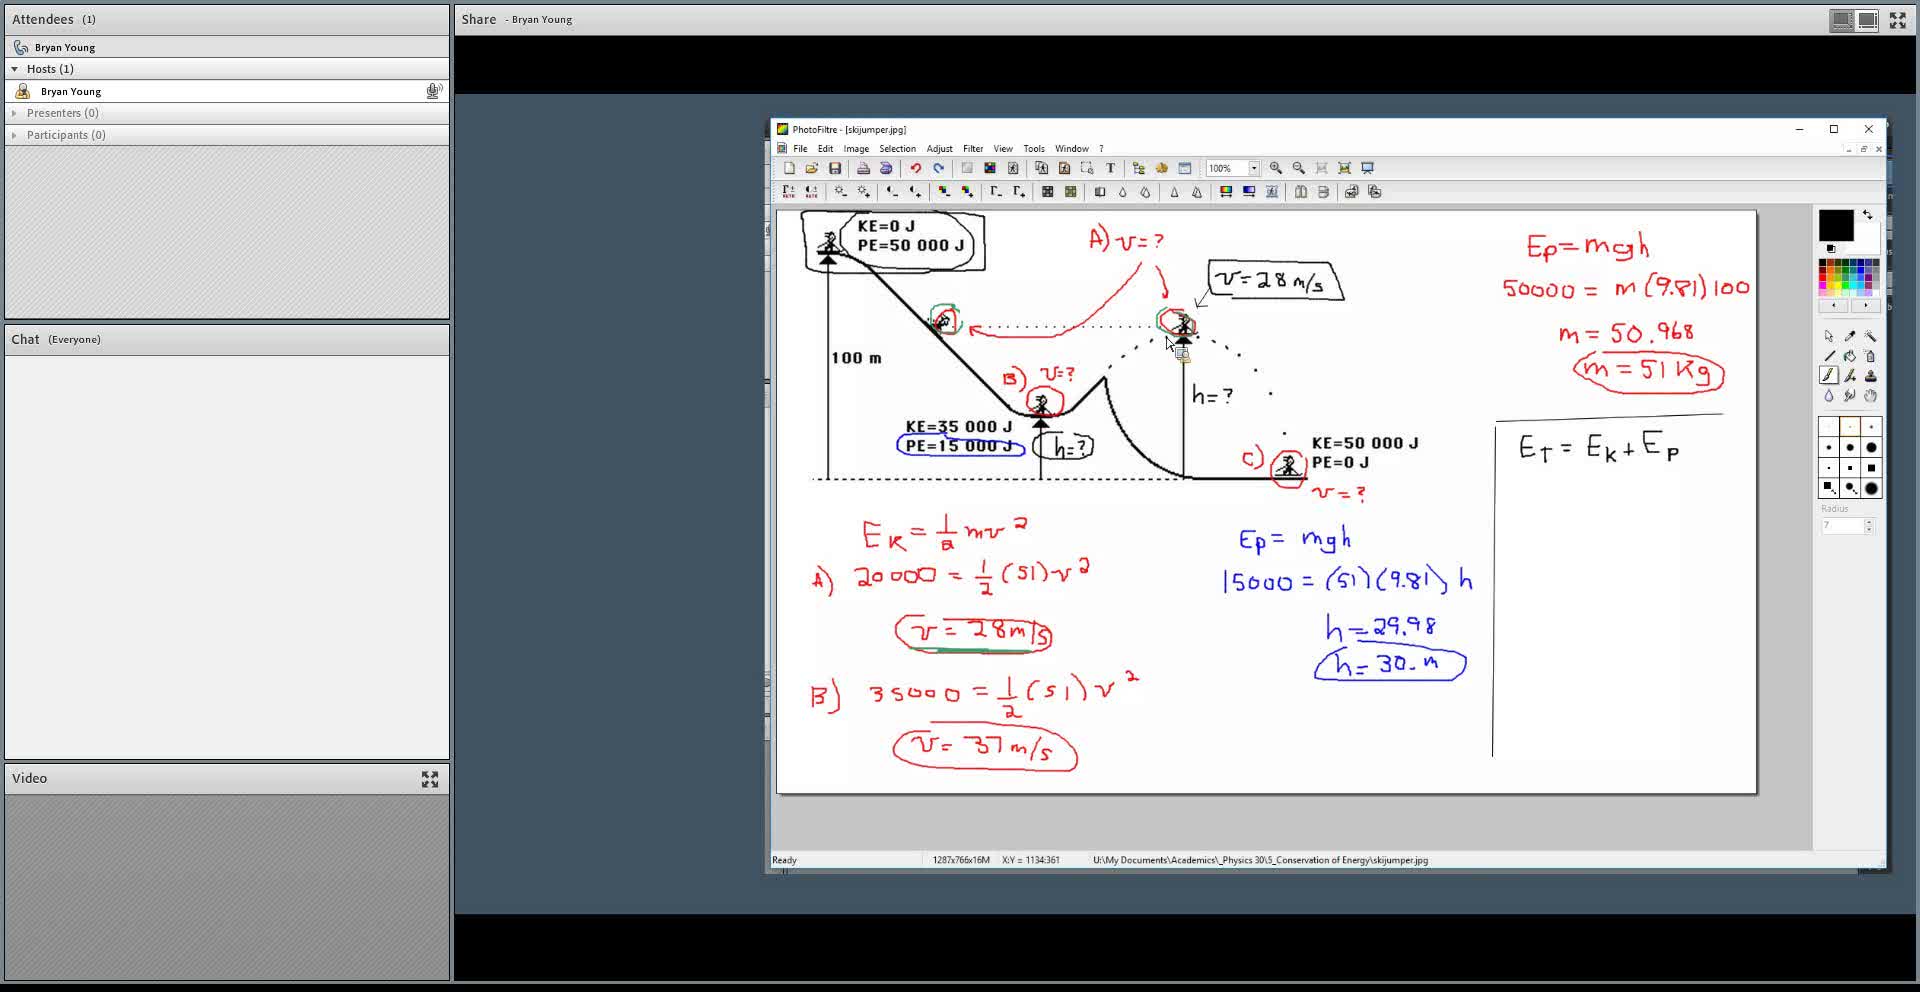Open the File menu

pos(800,149)
